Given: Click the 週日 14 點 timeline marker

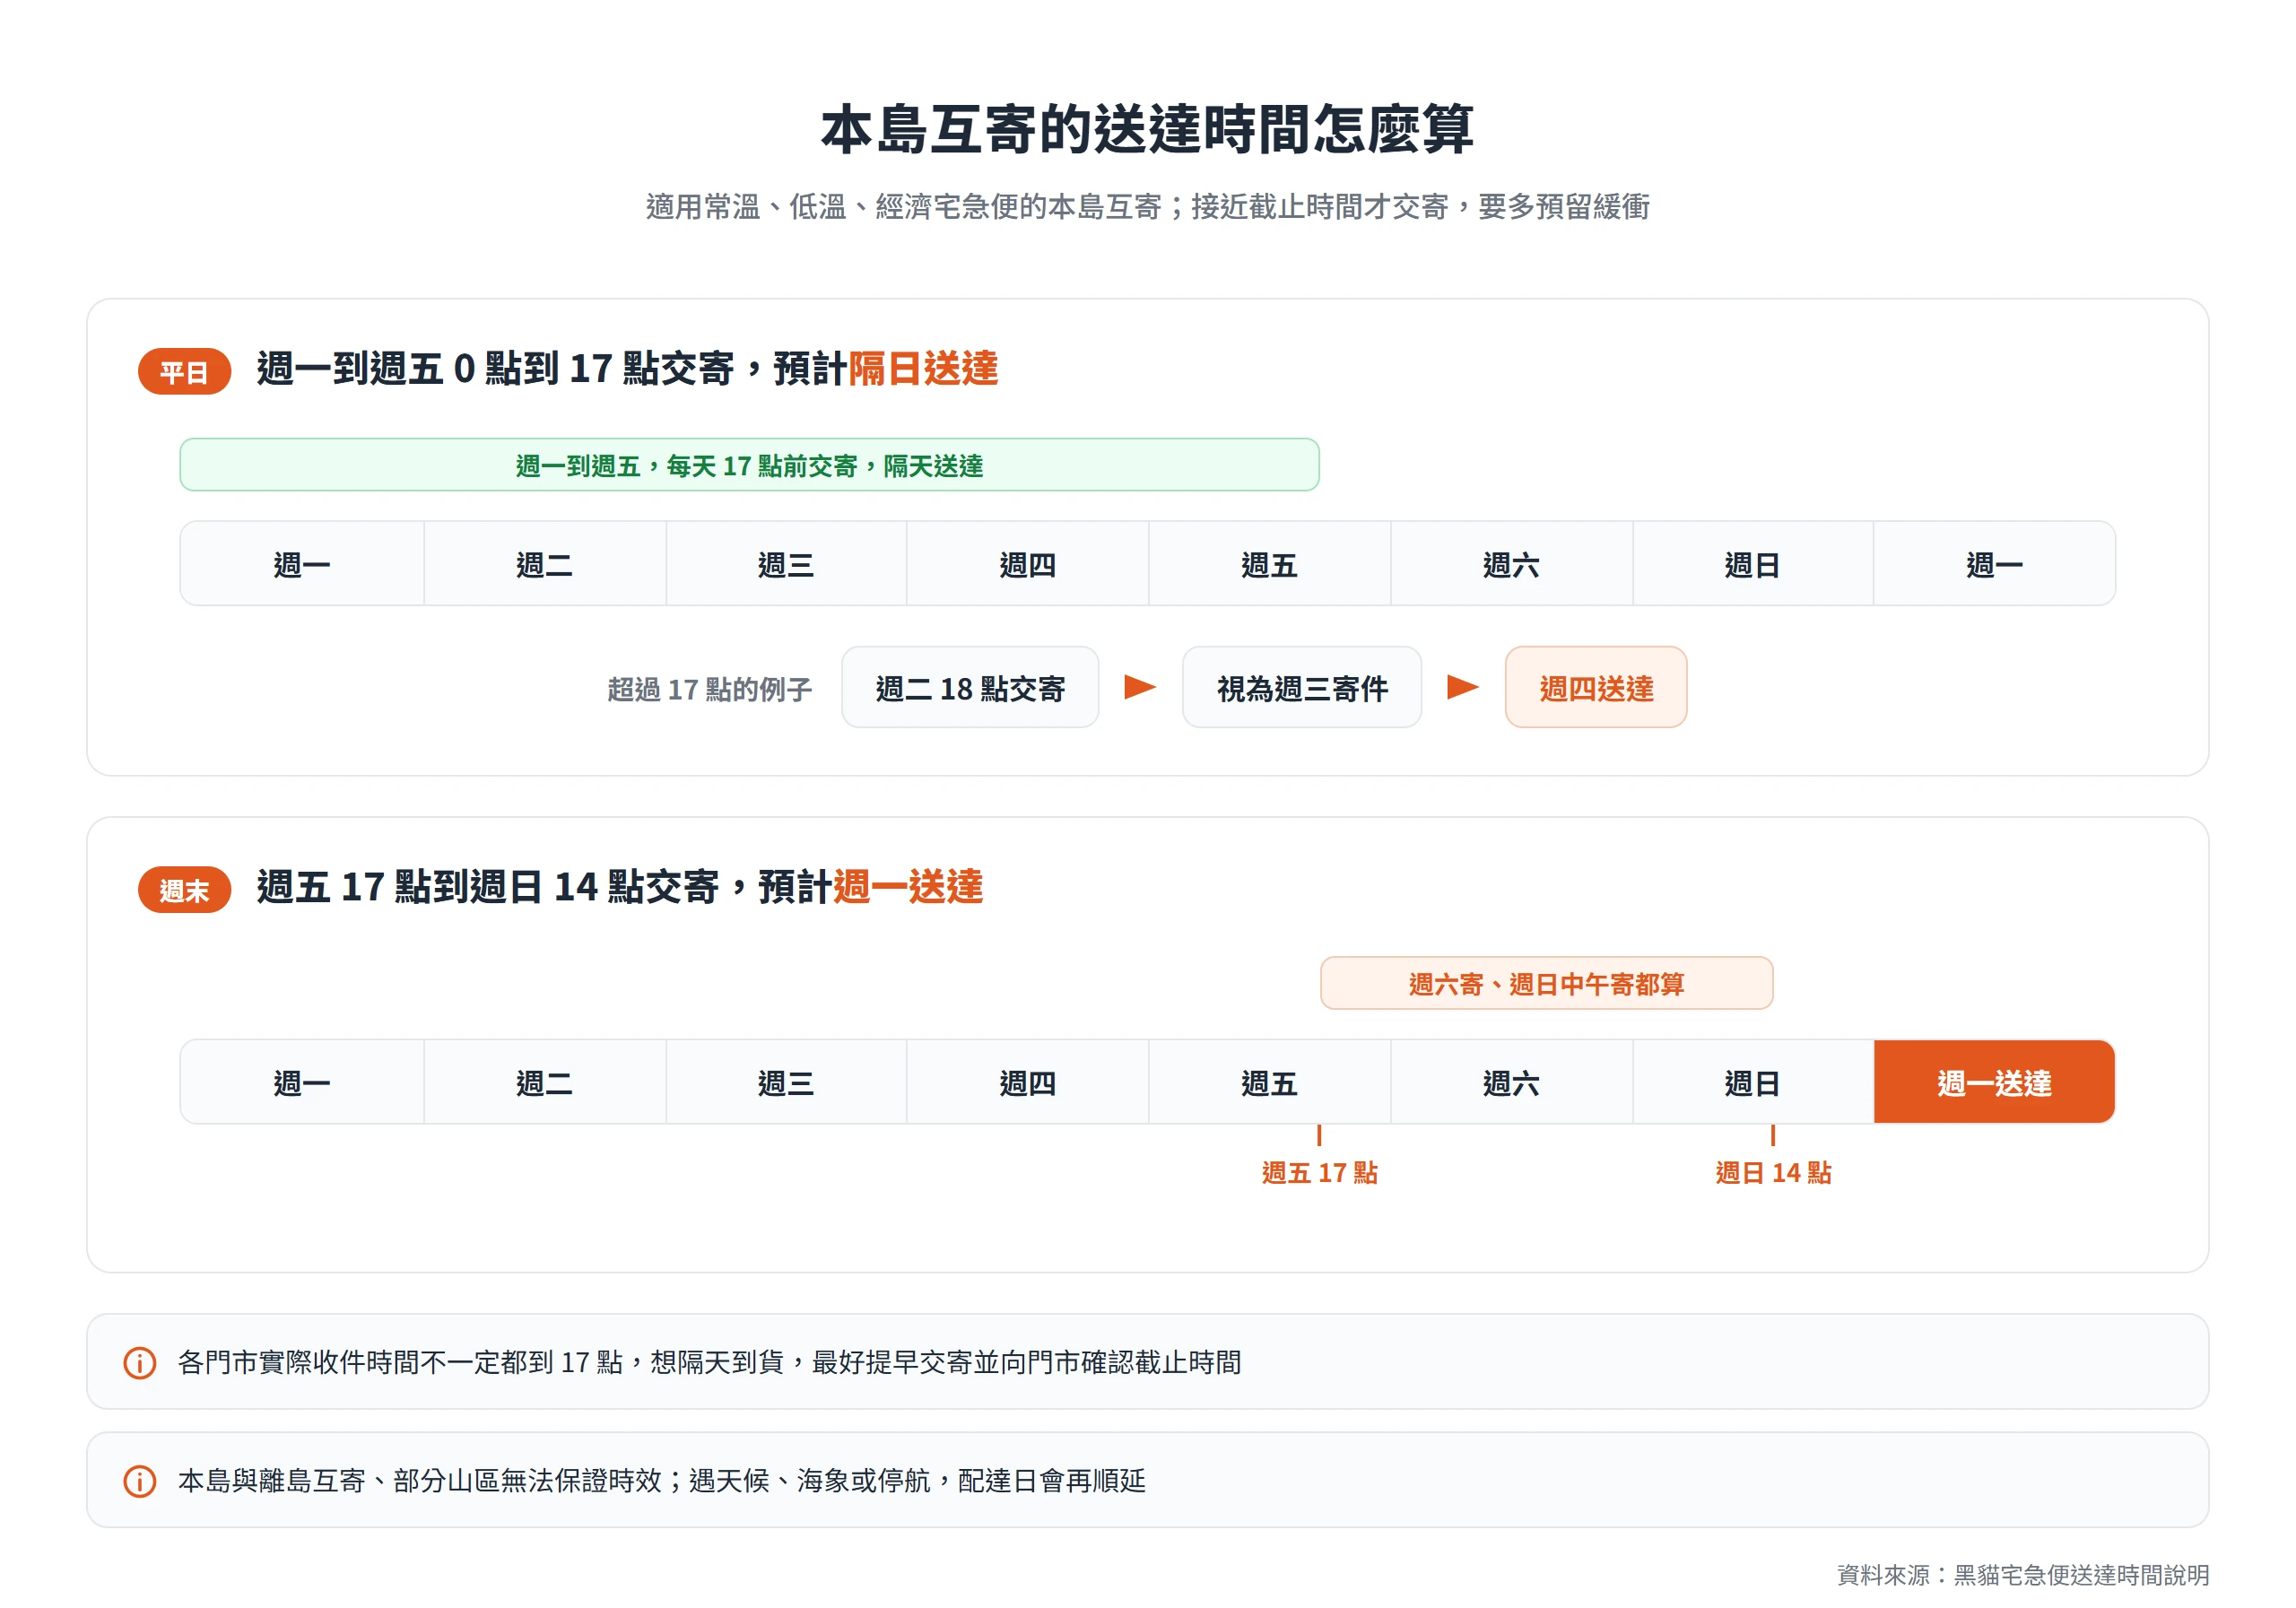Looking at the screenshot, I should tap(1773, 1172).
